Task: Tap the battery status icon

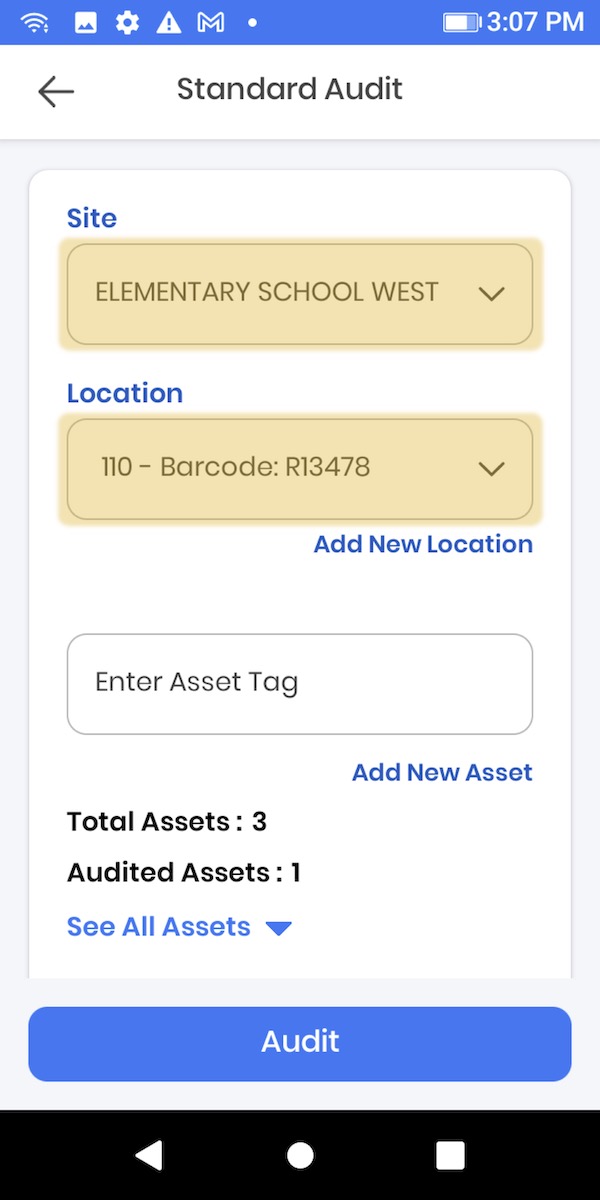Action: [462, 22]
